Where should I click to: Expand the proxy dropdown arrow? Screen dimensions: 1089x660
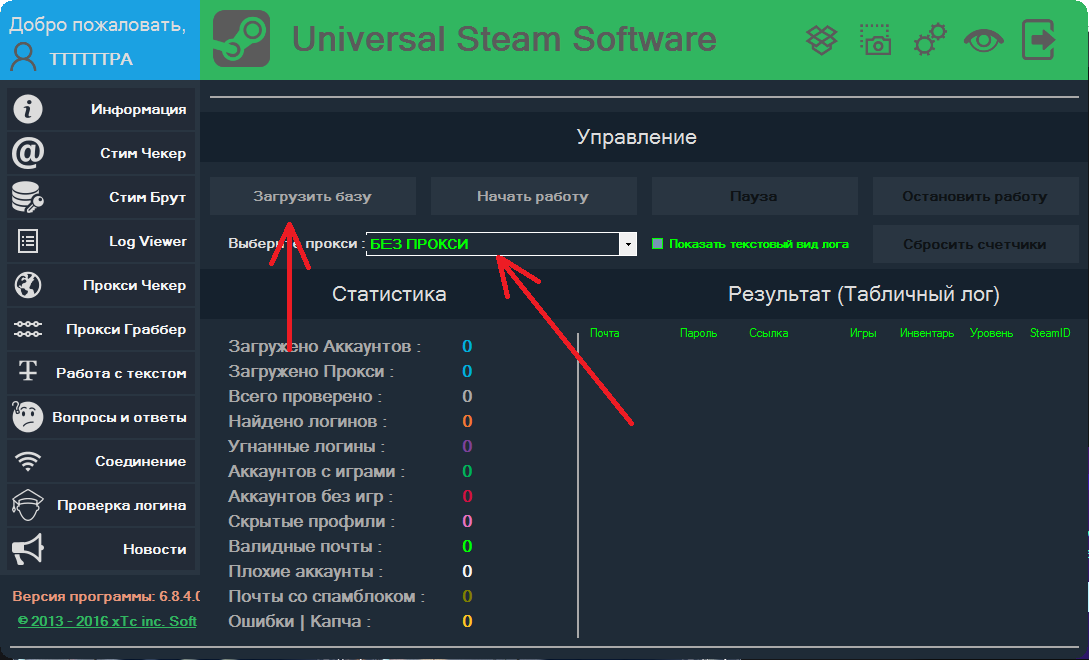[x=628, y=244]
